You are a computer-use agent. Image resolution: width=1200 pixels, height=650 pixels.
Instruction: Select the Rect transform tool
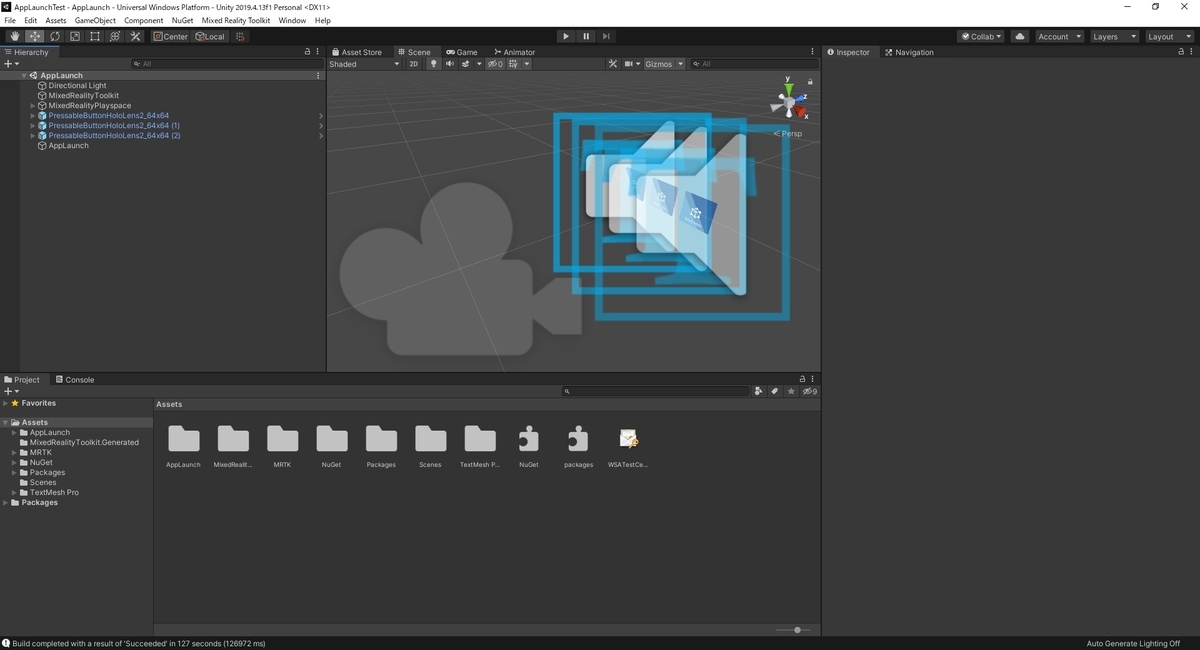(x=95, y=36)
